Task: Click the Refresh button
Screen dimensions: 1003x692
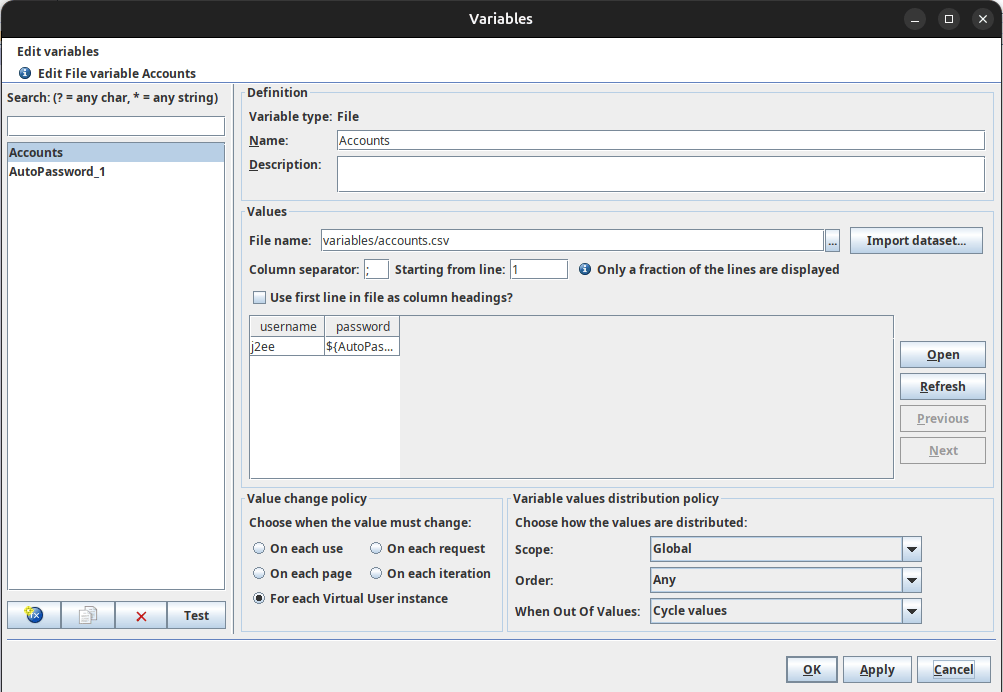Action: pos(943,386)
